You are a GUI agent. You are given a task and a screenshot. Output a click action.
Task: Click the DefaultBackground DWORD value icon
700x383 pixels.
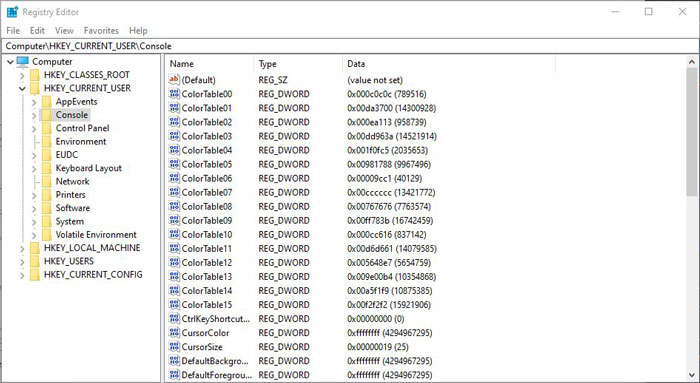pyautogui.click(x=174, y=361)
